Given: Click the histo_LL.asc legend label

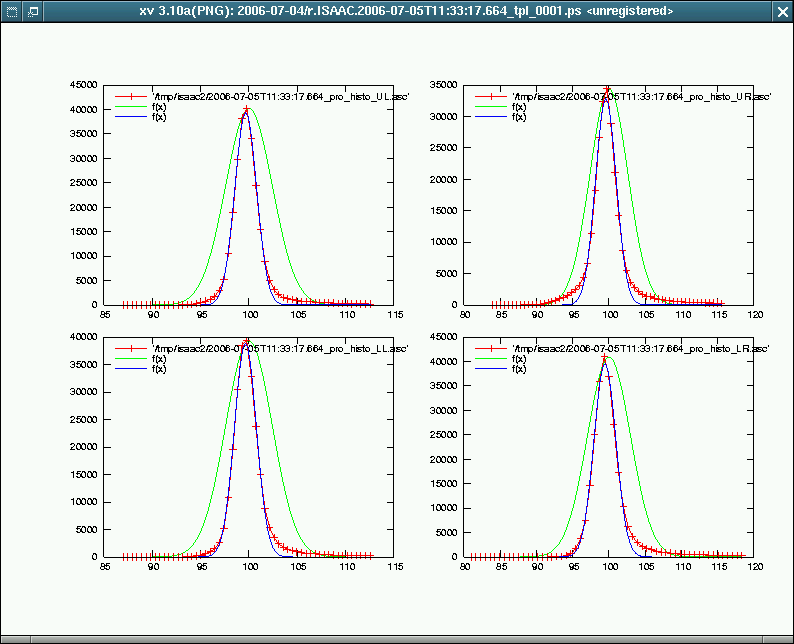Looking at the screenshot, I should click(x=266, y=347).
